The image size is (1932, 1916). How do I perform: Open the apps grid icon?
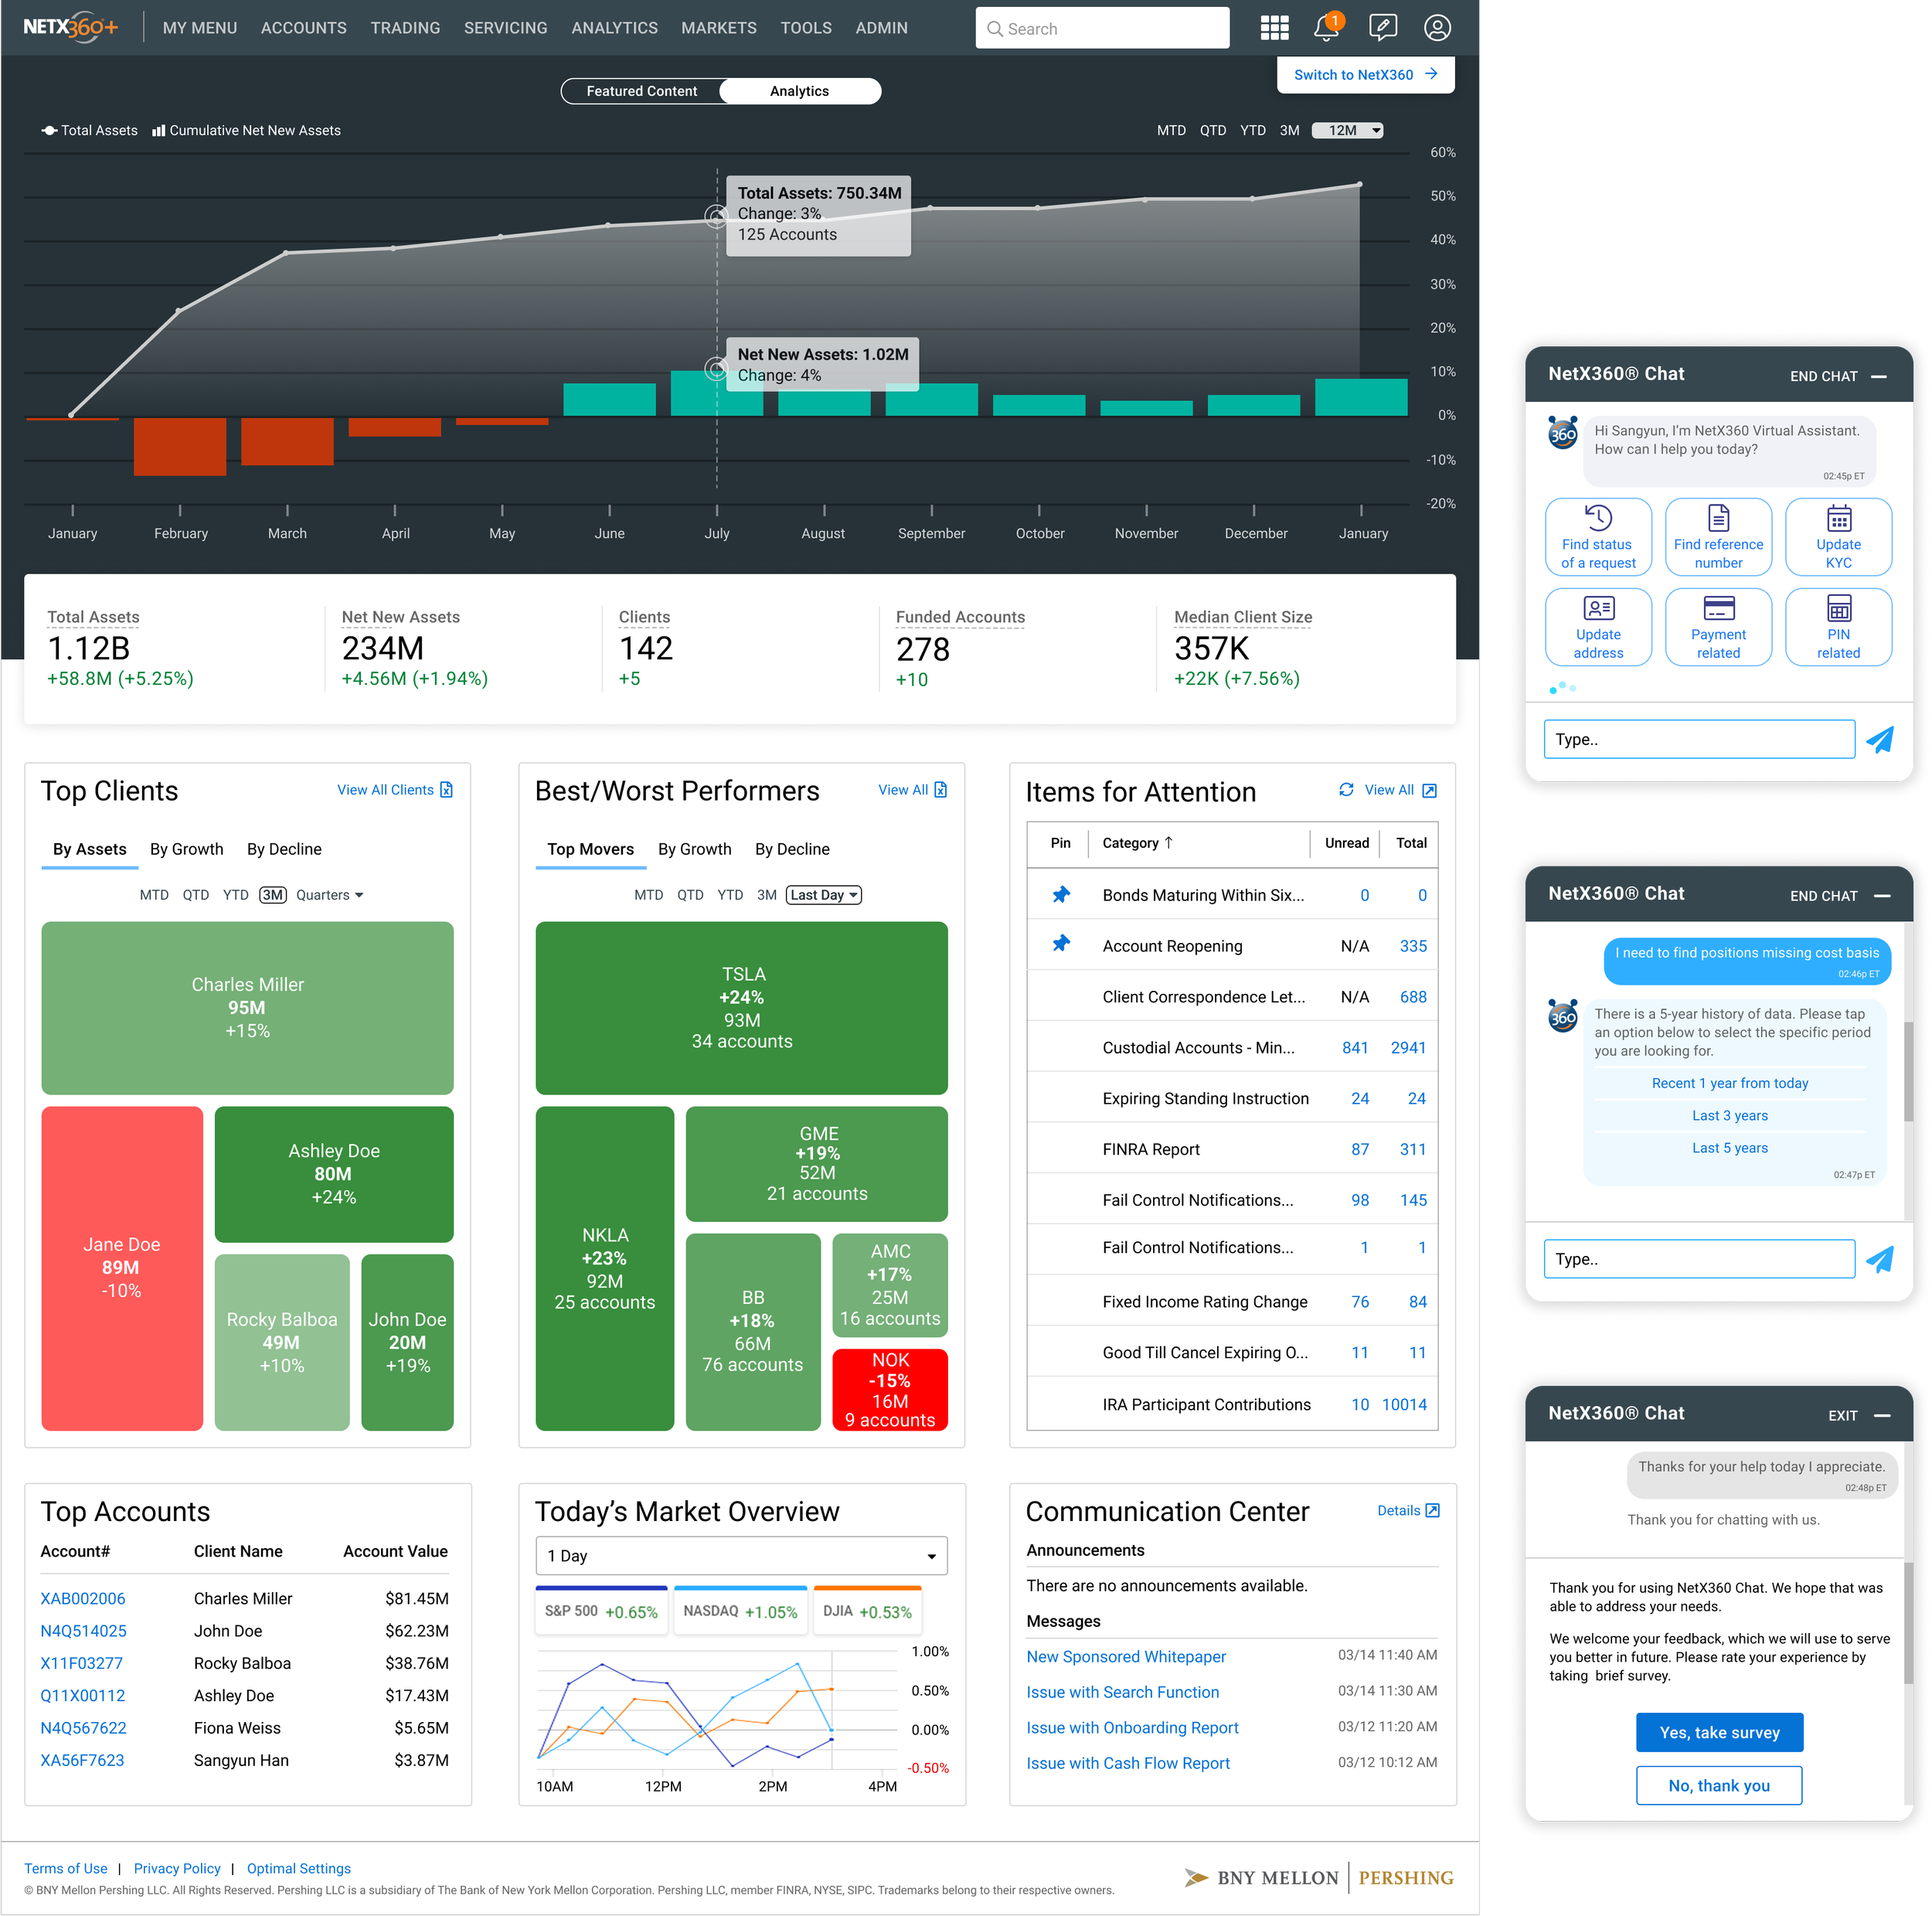[x=1274, y=28]
